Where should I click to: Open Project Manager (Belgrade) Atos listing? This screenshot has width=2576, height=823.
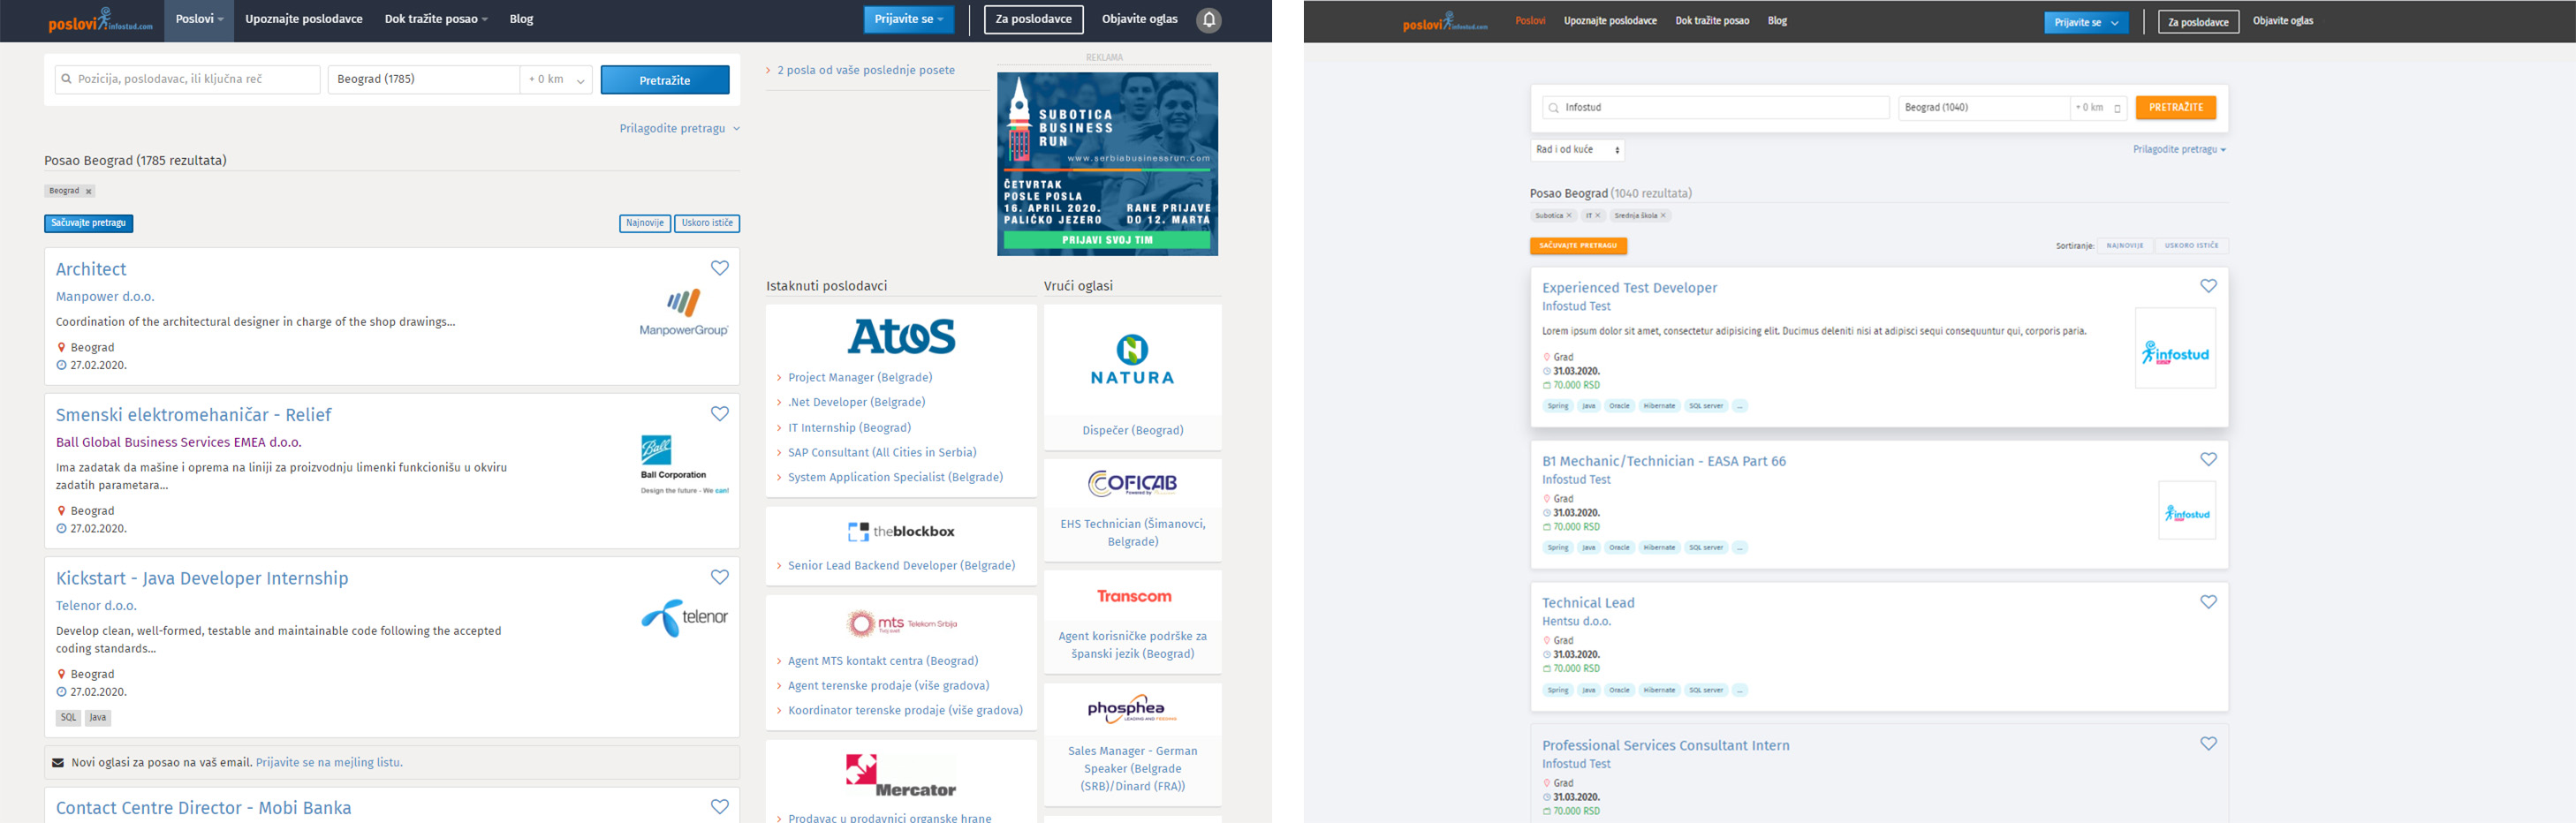pyautogui.click(x=860, y=378)
